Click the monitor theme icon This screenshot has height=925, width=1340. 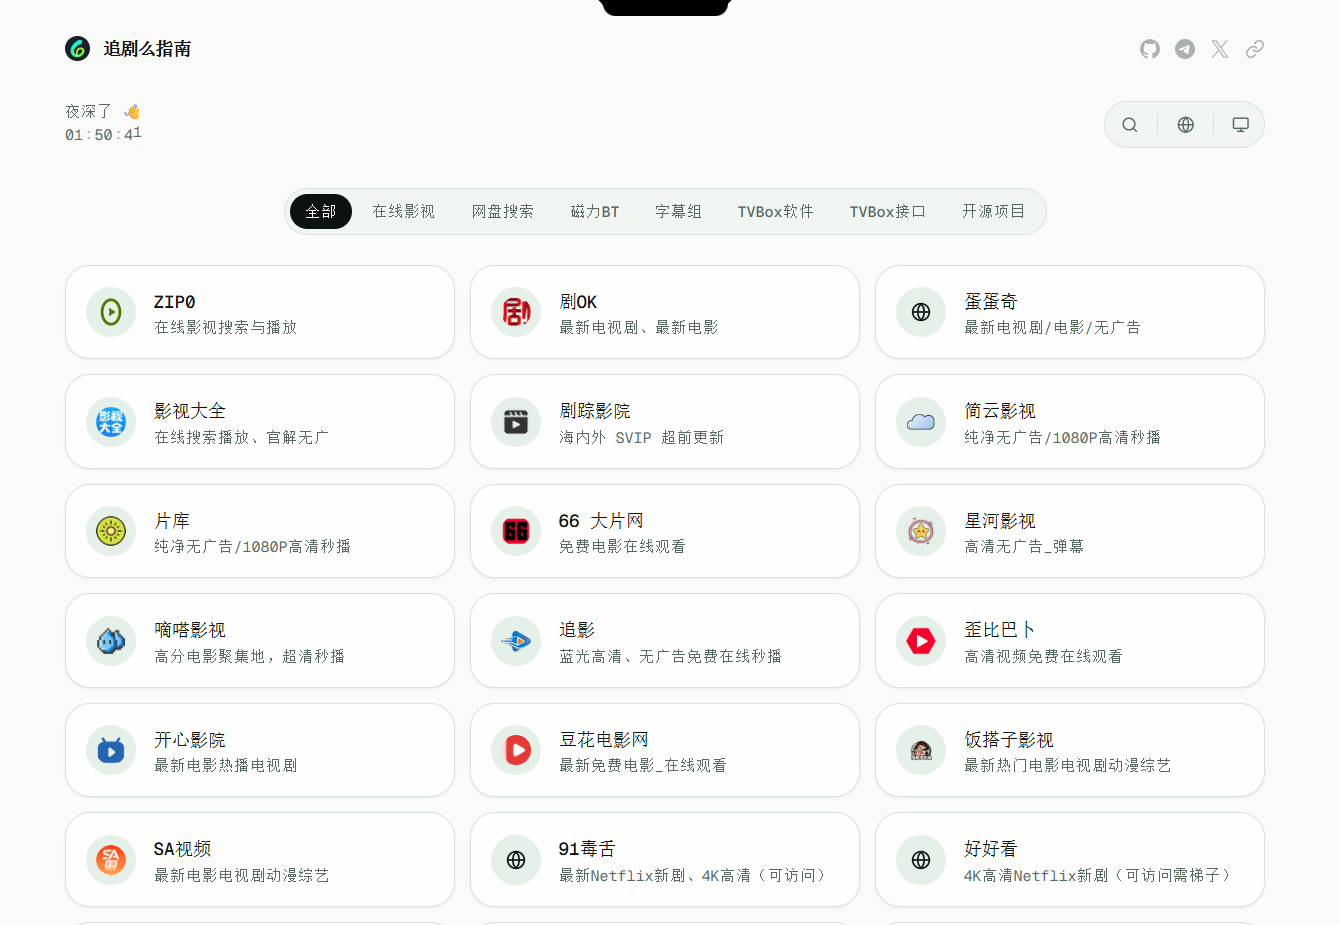coord(1241,125)
